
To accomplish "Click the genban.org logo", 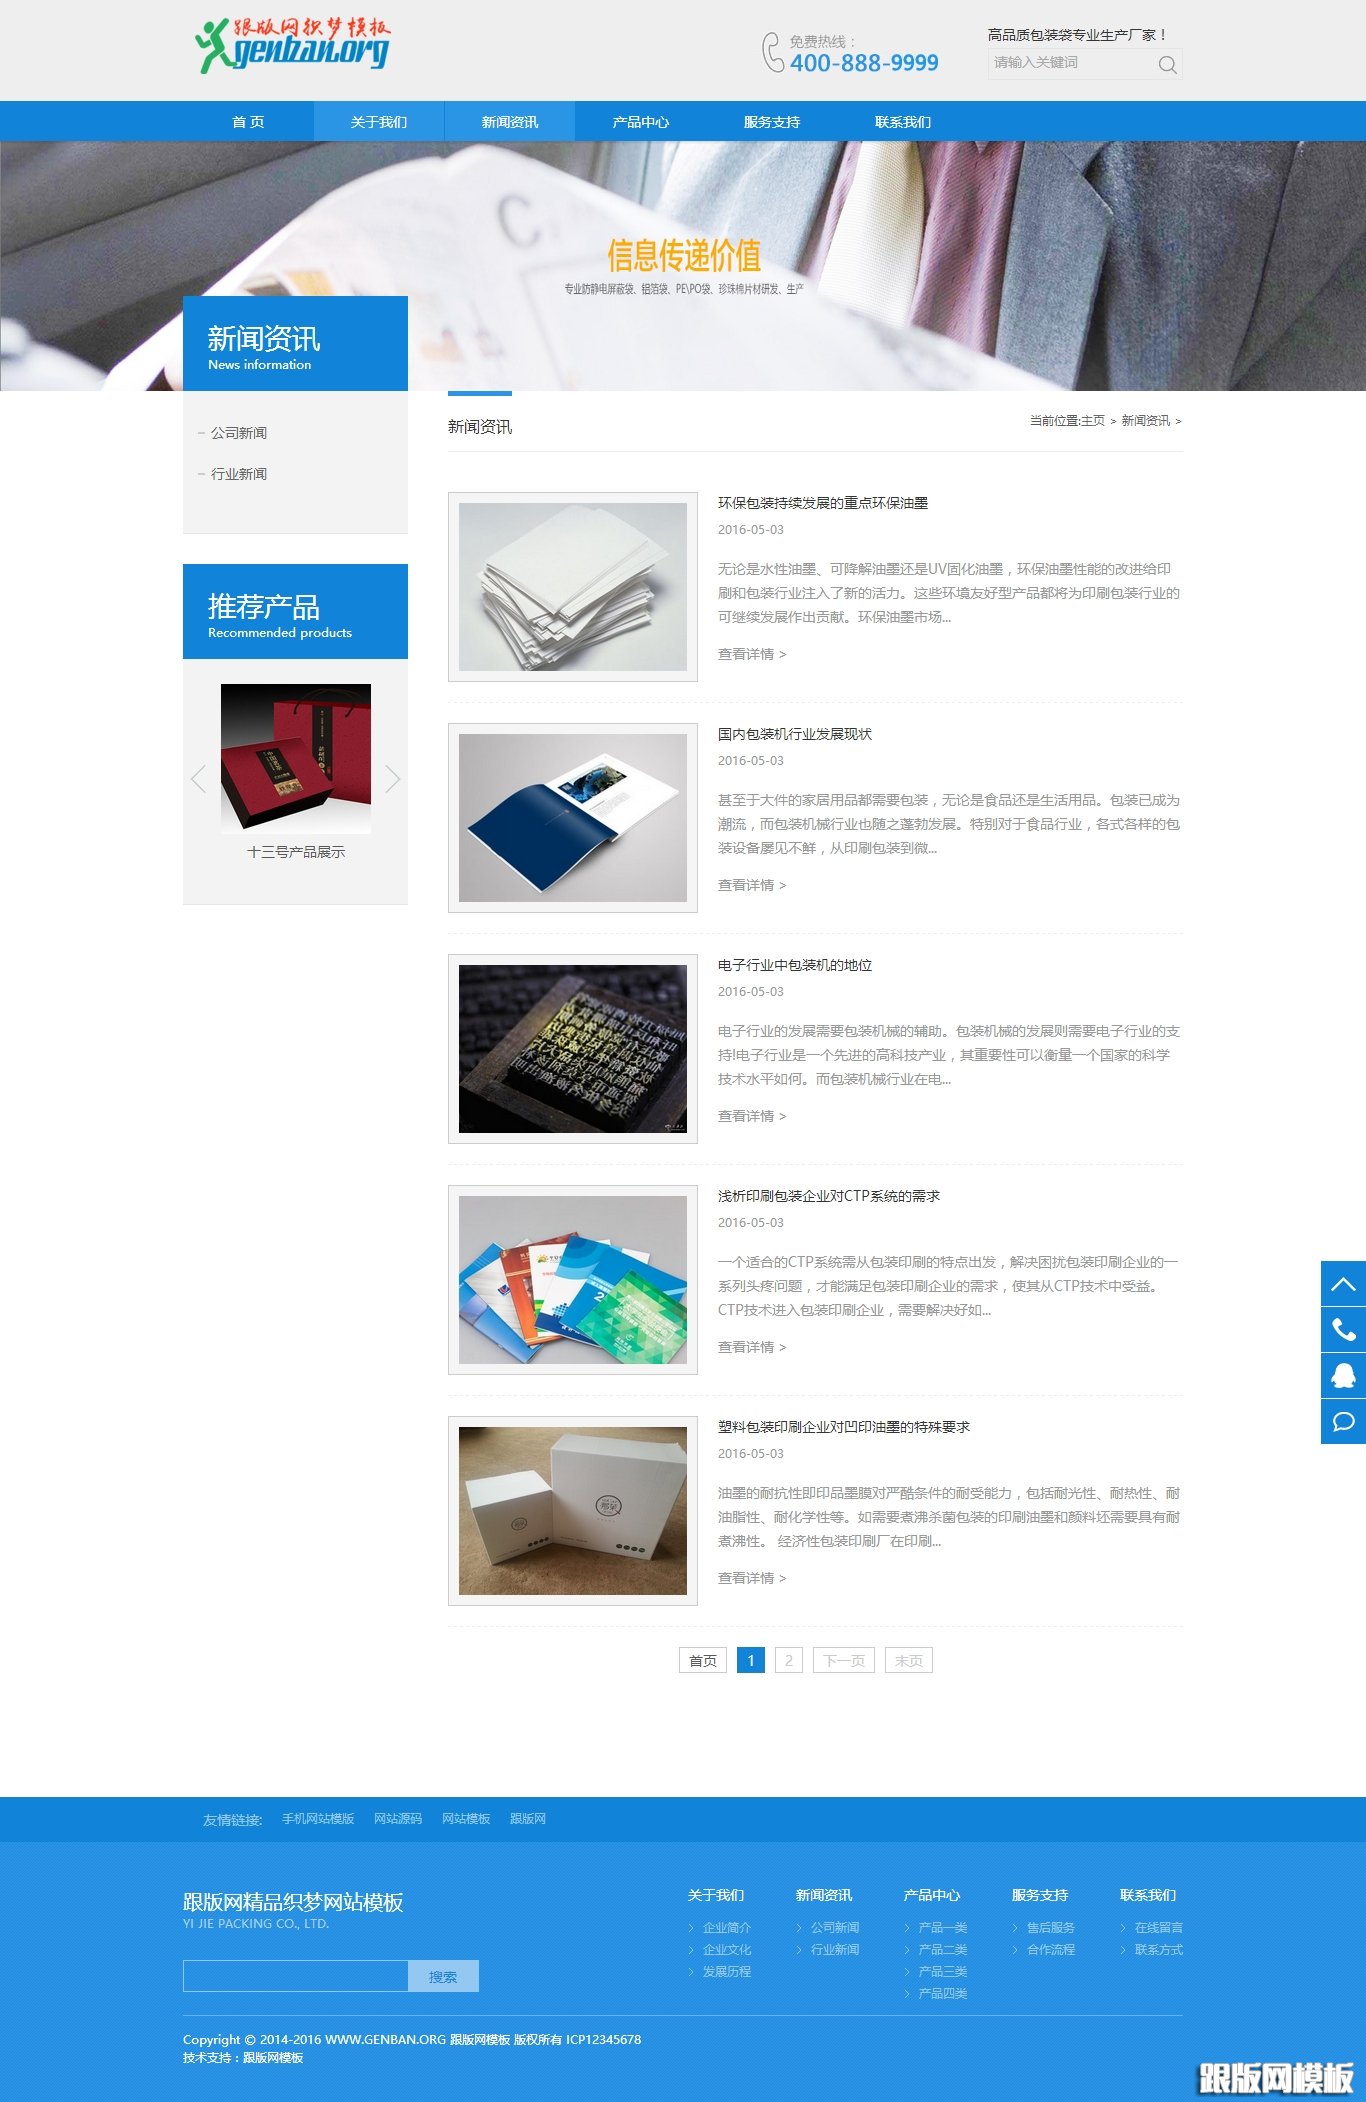I will (x=292, y=45).
